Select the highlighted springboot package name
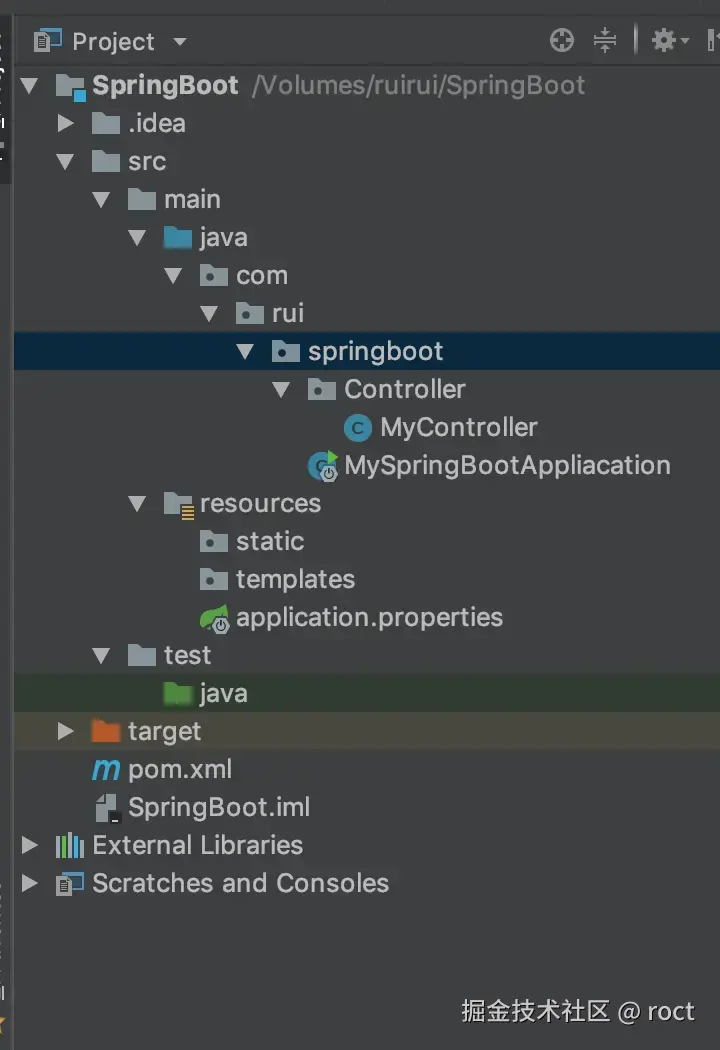This screenshot has height=1050, width=720. (x=375, y=353)
